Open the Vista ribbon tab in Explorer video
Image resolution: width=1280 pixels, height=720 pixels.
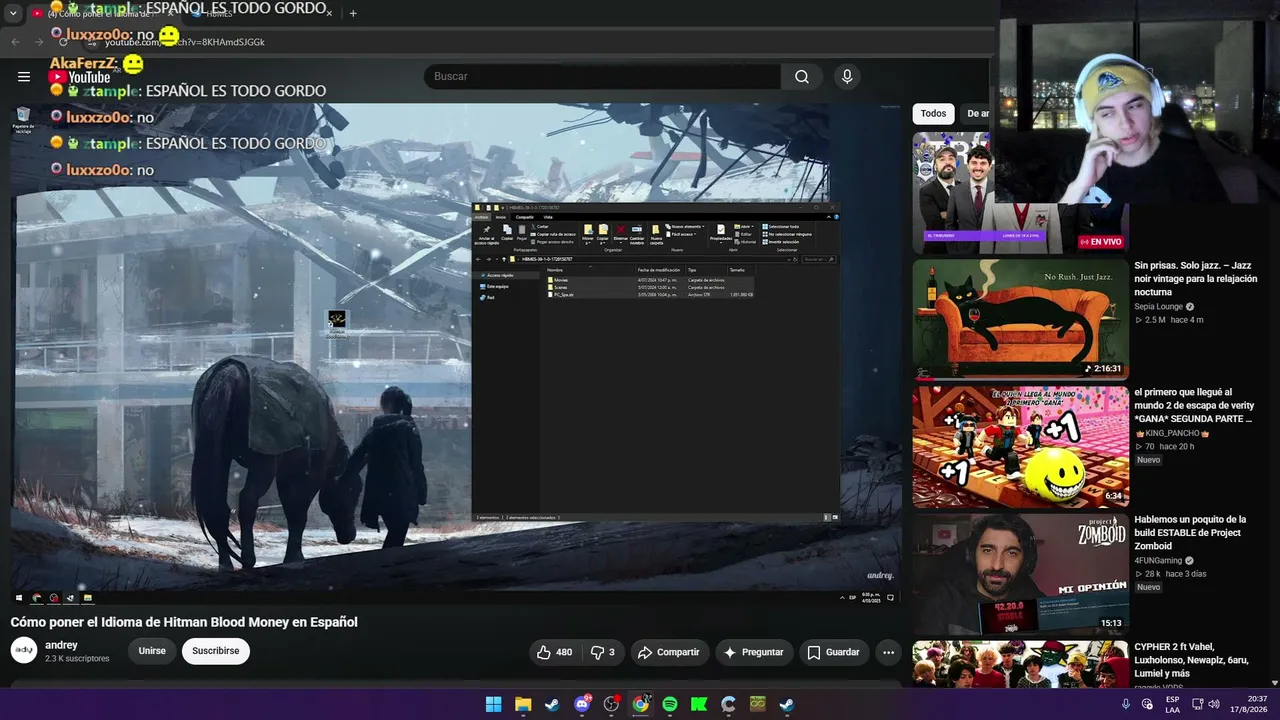click(x=547, y=217)
